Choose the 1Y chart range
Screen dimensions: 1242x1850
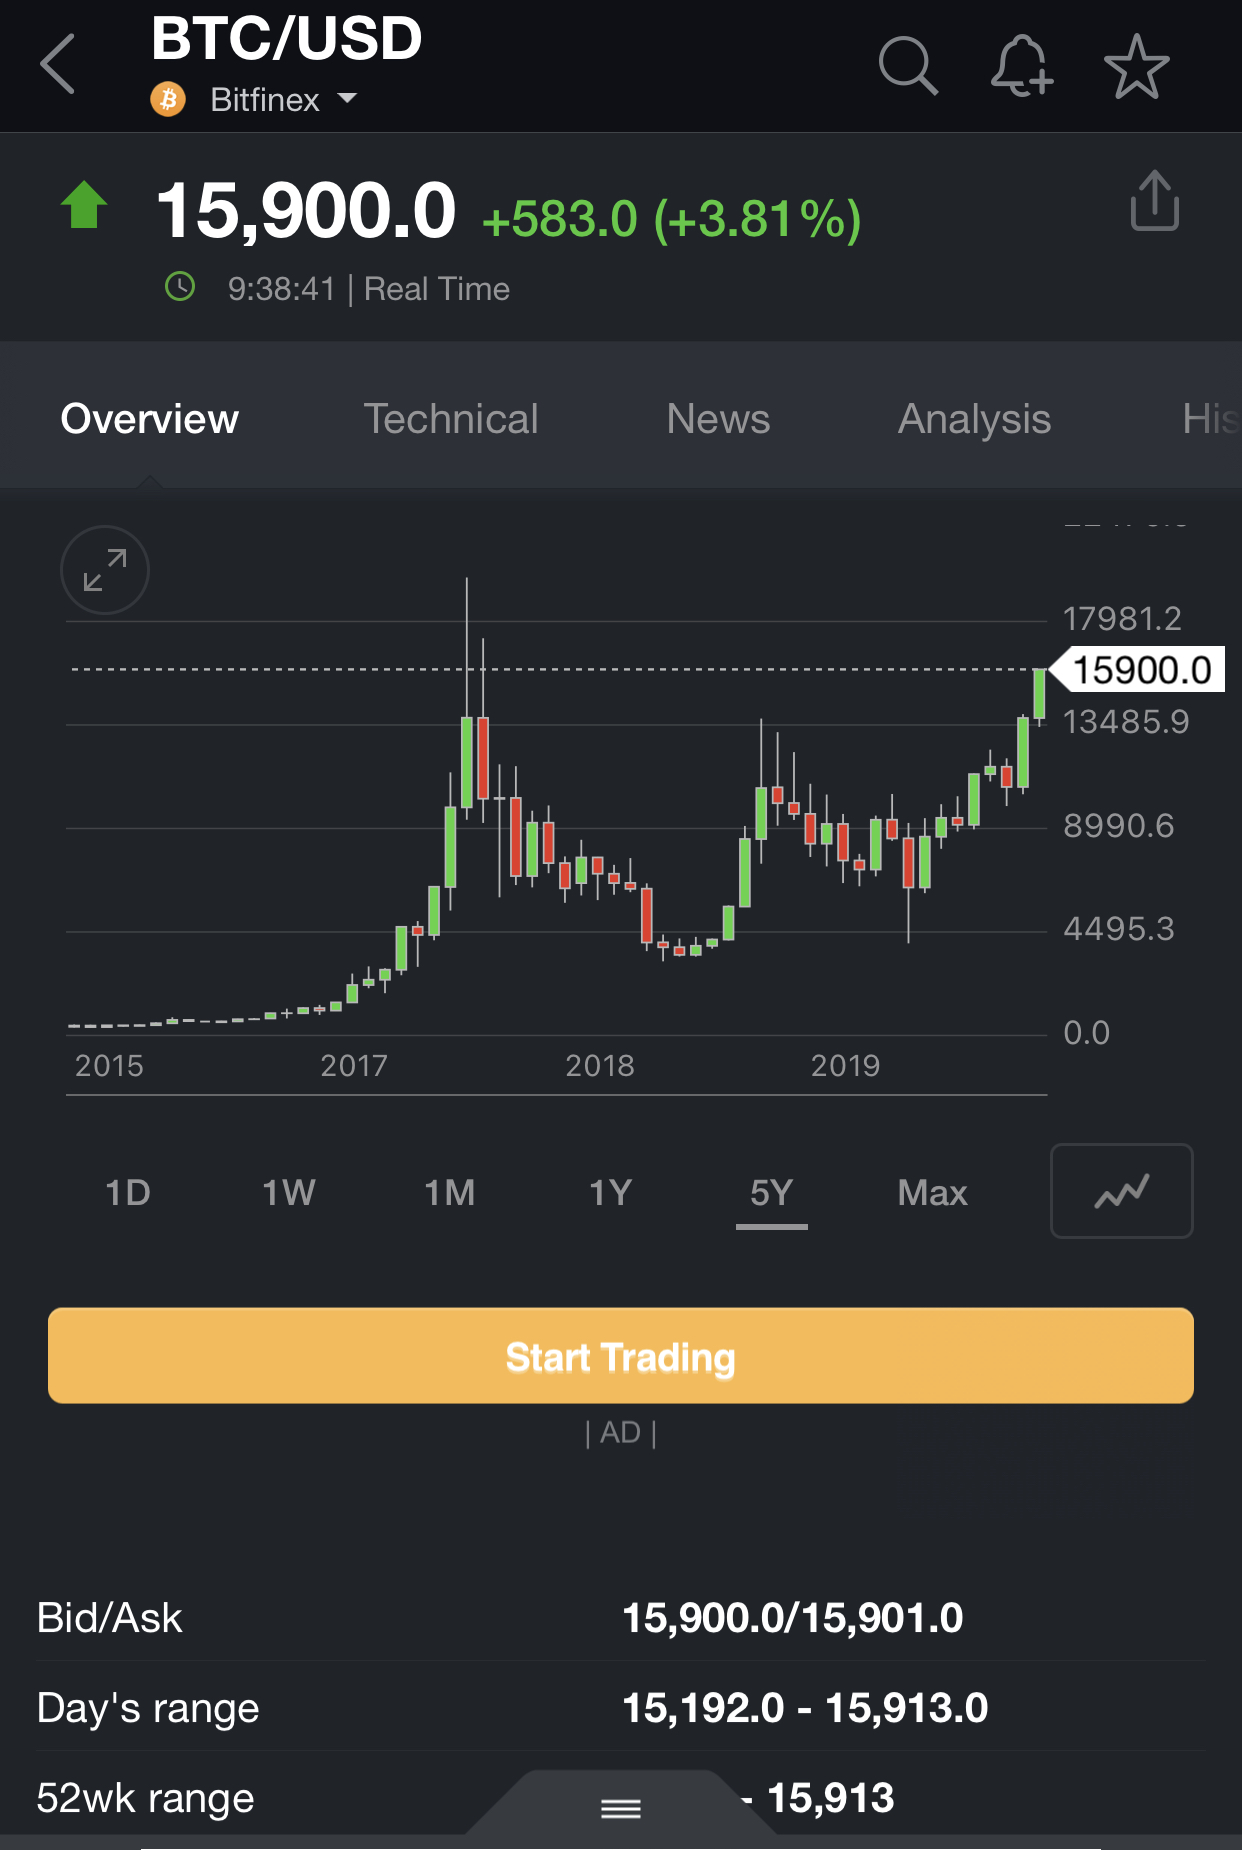pos(611,1192)
